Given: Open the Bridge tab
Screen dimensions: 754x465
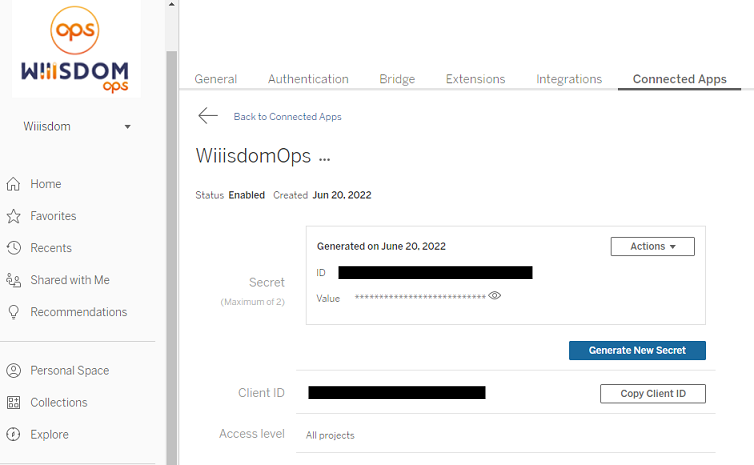Looking at the screenshot, I should [x=397, y=79].
